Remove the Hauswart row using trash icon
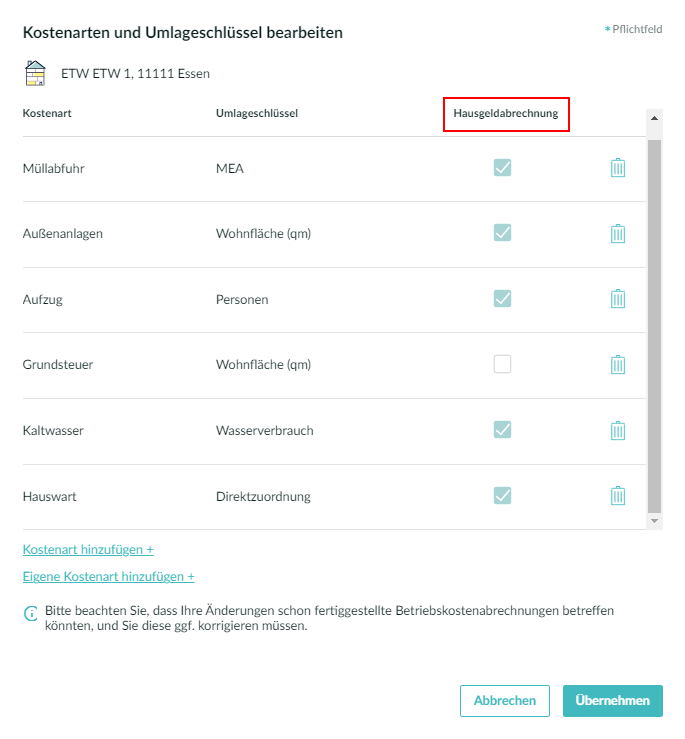The width and height of the screenshot is (685, 739). tap(618, 496)
